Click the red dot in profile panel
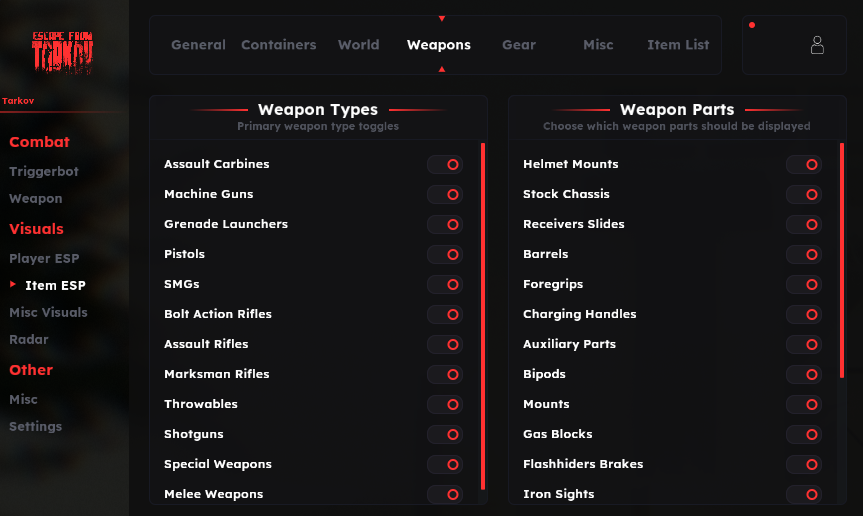 pyautogui.click(x=752, y=25)
